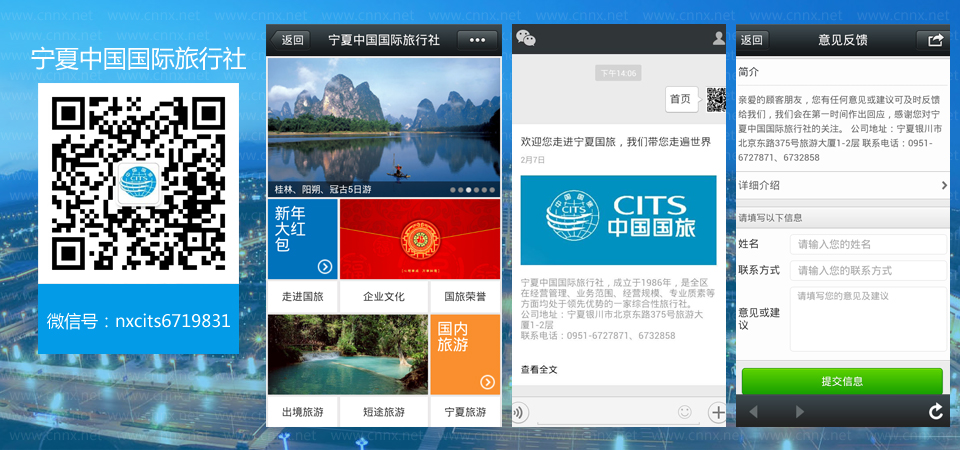The height and width of the screenshot is (450, 960).
Task: Click 欢迎您走进宁夏国旅 article title
Action: coord(616,142)
